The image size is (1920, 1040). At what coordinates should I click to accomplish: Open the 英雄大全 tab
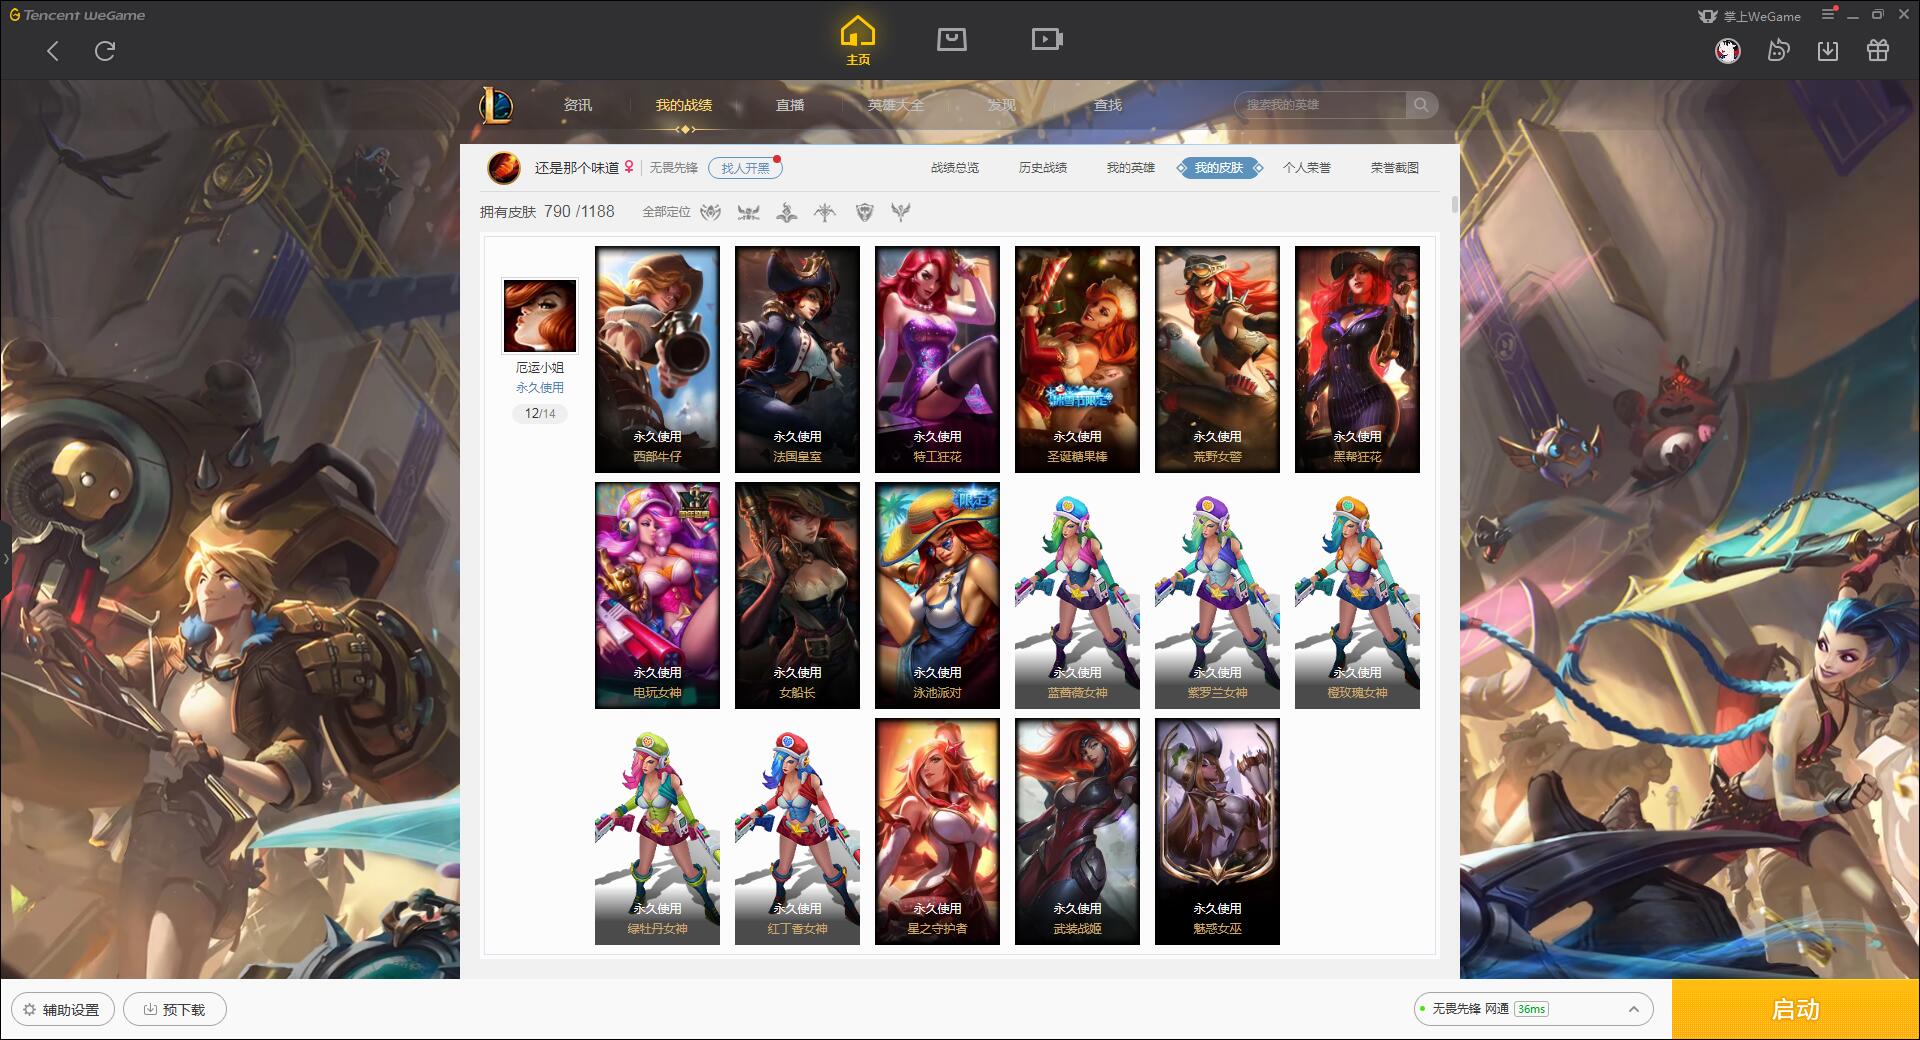tap(896, 105)
